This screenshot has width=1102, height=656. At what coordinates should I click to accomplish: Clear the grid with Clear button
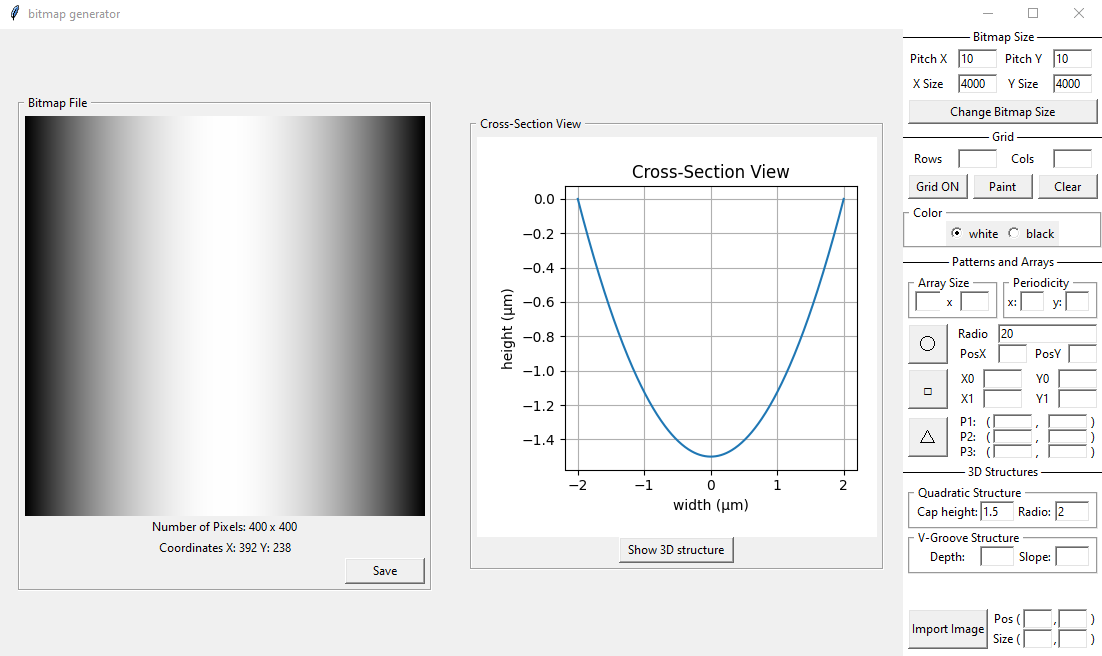pyautogui.click(x=1068, y=186)
